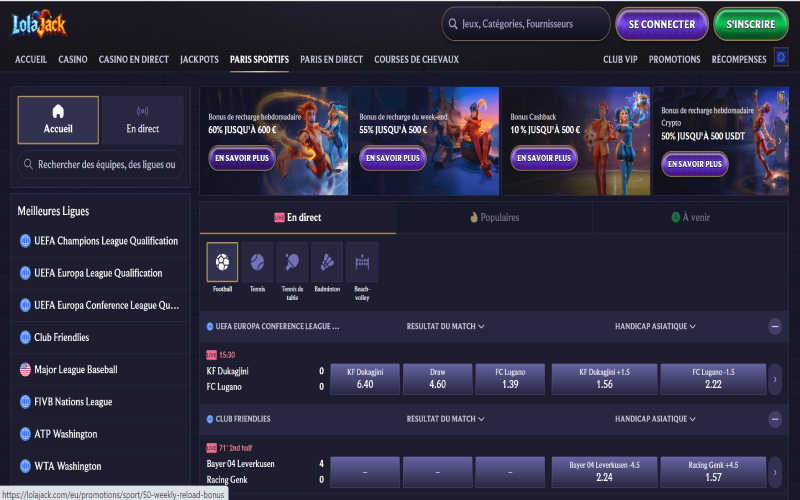Select FC Lugano -1.5 handicap at 2.22

(713, 379)
